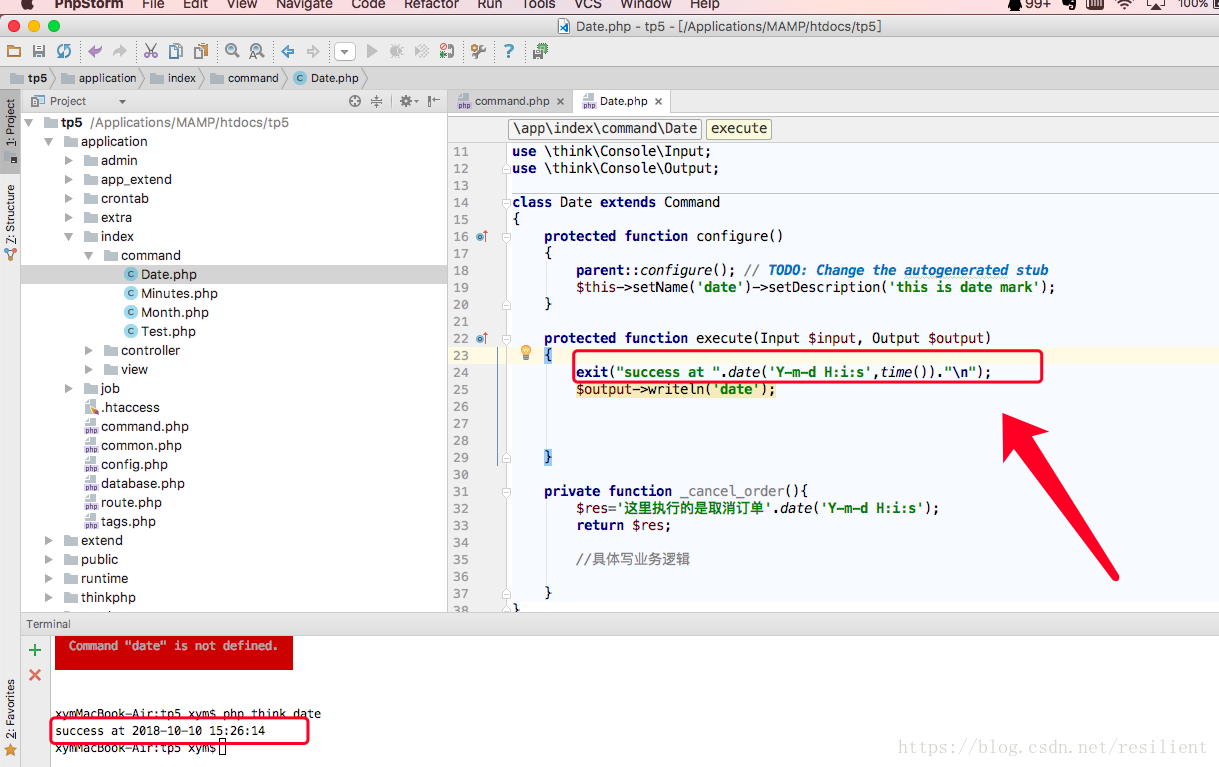The height and width of the screenshot is (767, 1219).
Task: Click the Save All toolbar icon
Action: [39, 51]
